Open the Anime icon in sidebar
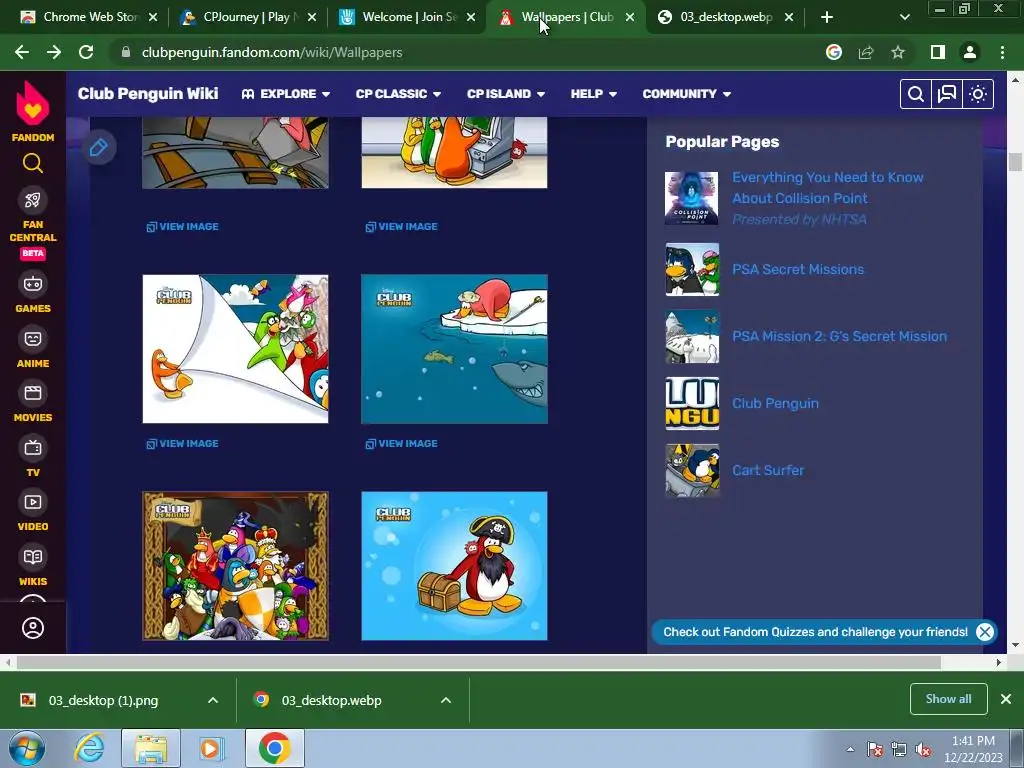Image resolution: width=1024 pixels, height=768 pixels. pyautogui.click(x=33, y=339)
